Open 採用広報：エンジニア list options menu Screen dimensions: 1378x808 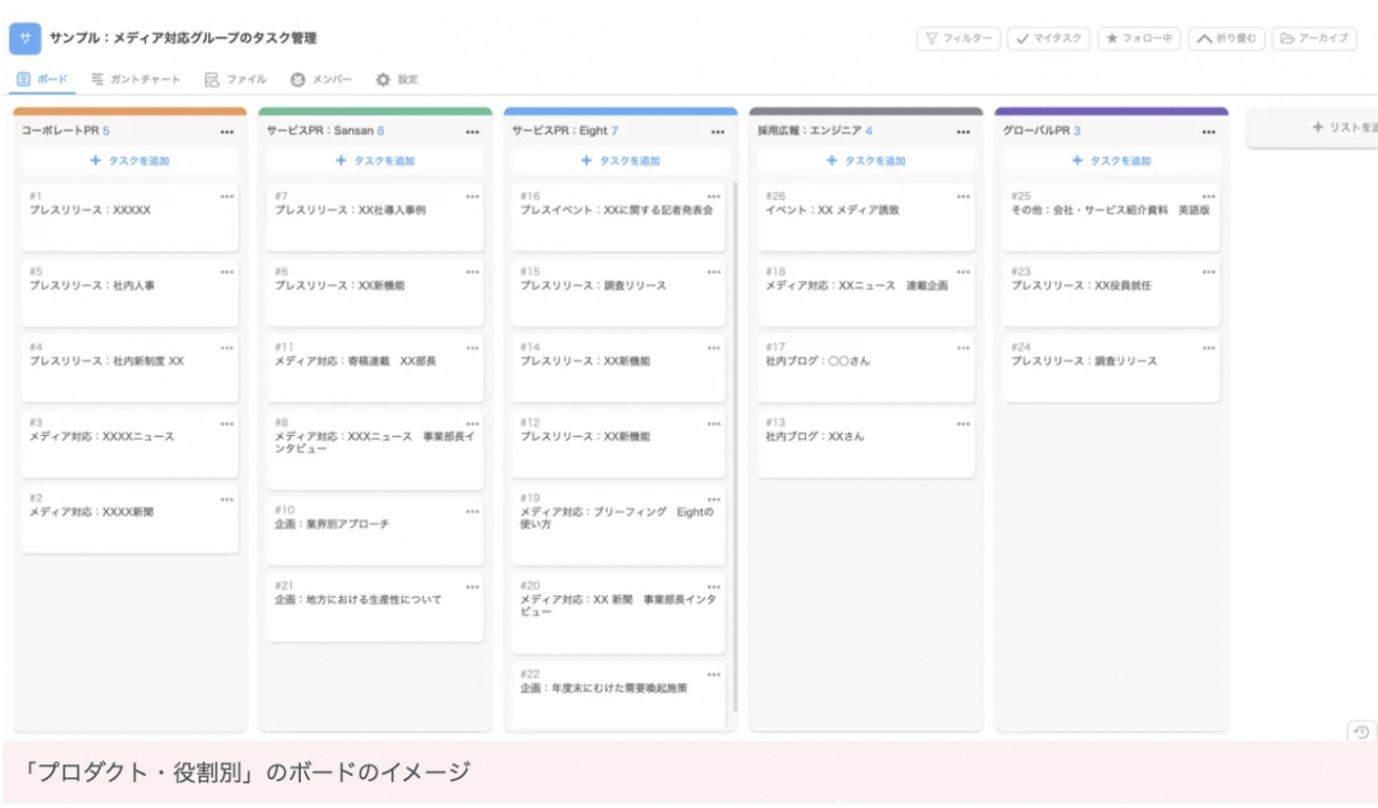point(963,131)
